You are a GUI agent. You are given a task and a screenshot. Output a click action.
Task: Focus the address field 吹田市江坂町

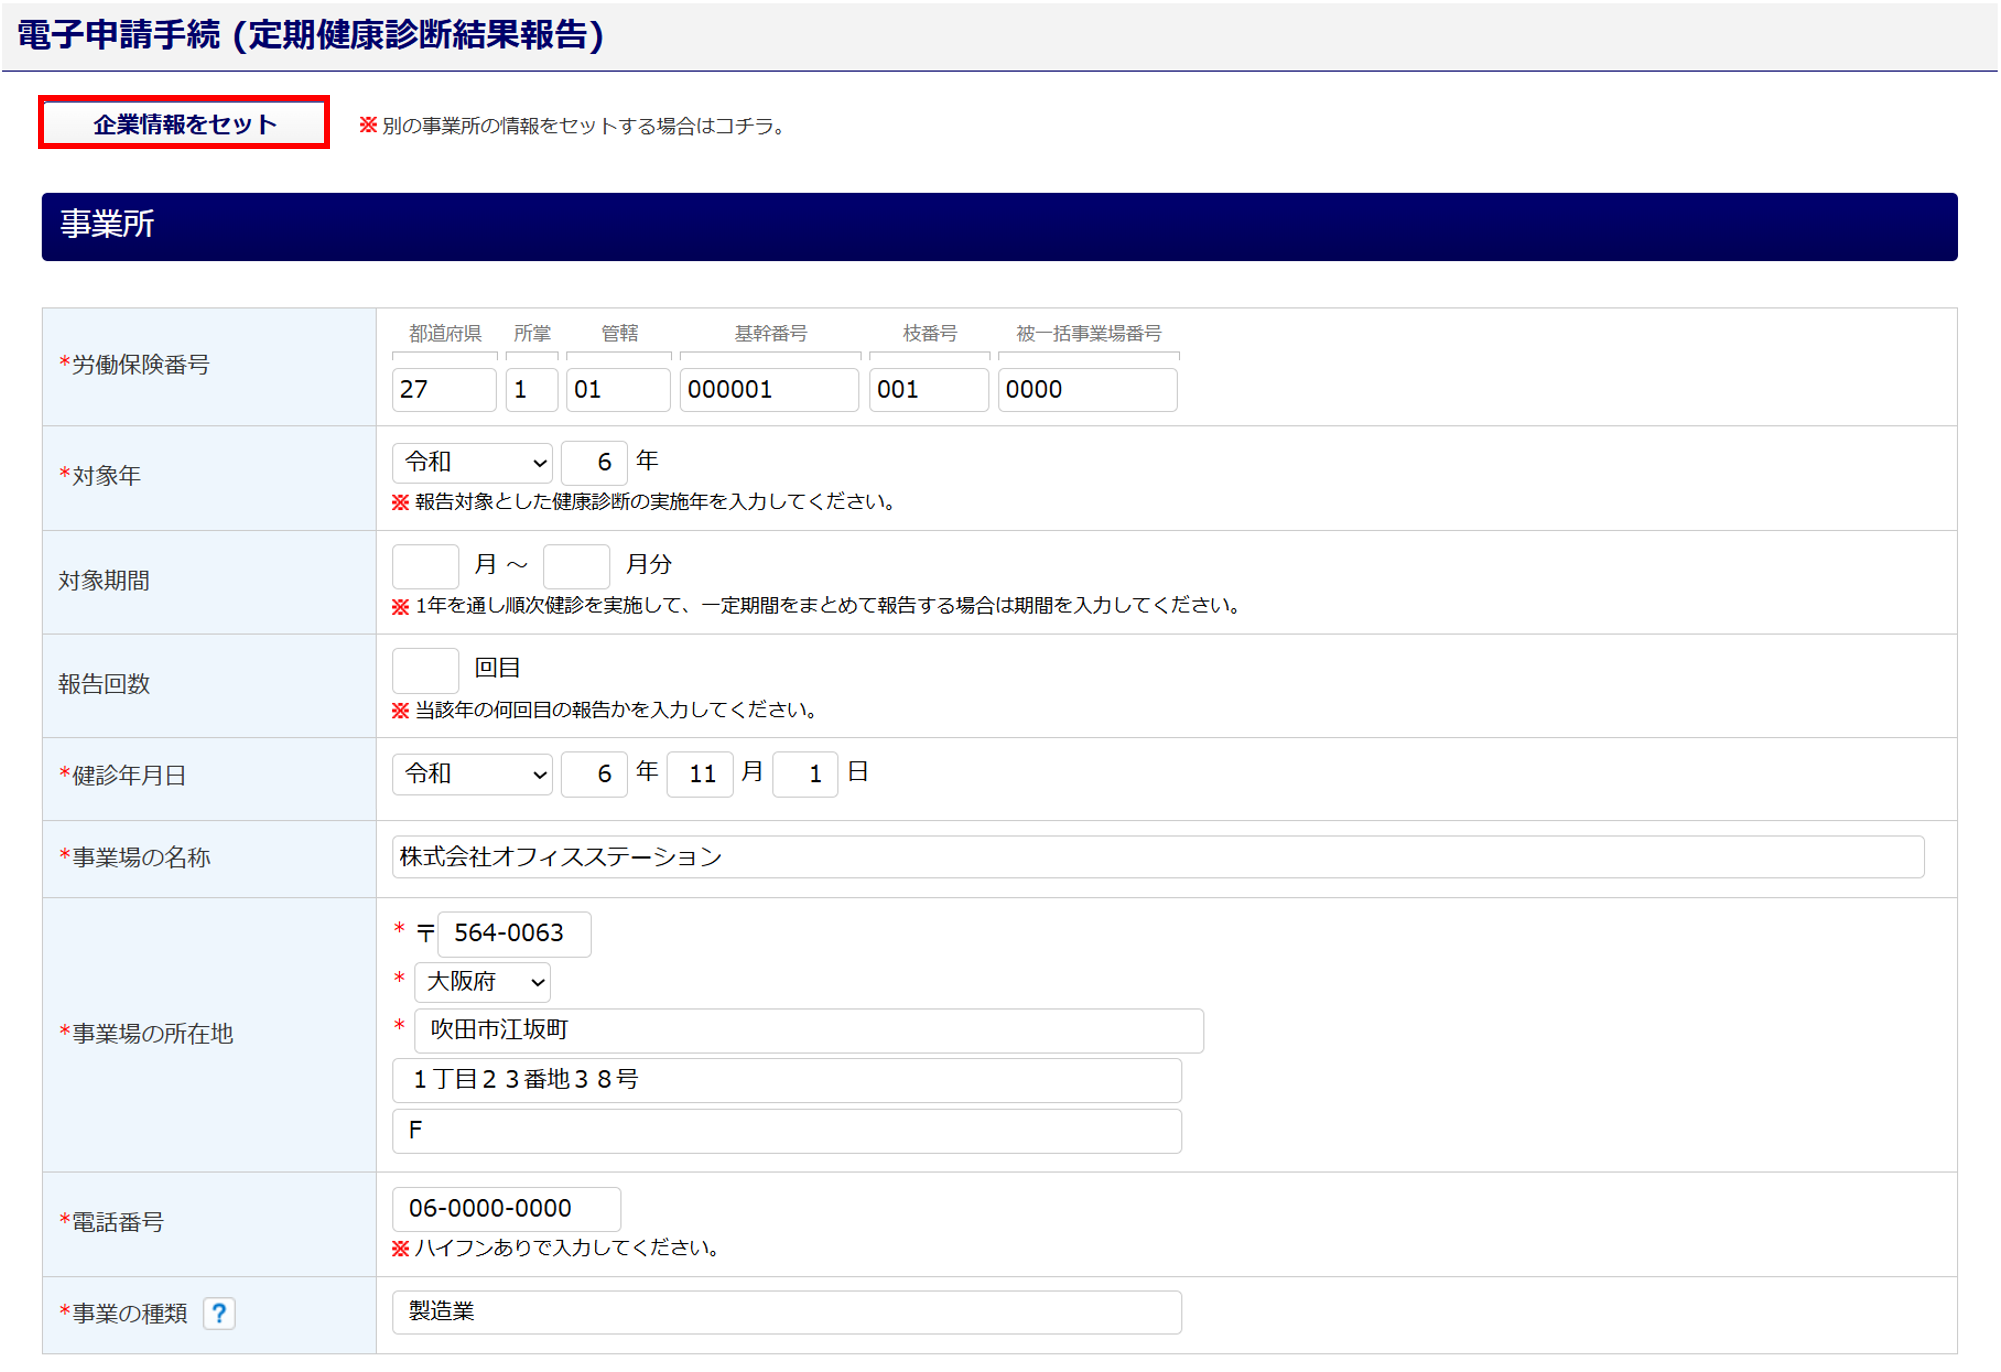(808, 1031)
